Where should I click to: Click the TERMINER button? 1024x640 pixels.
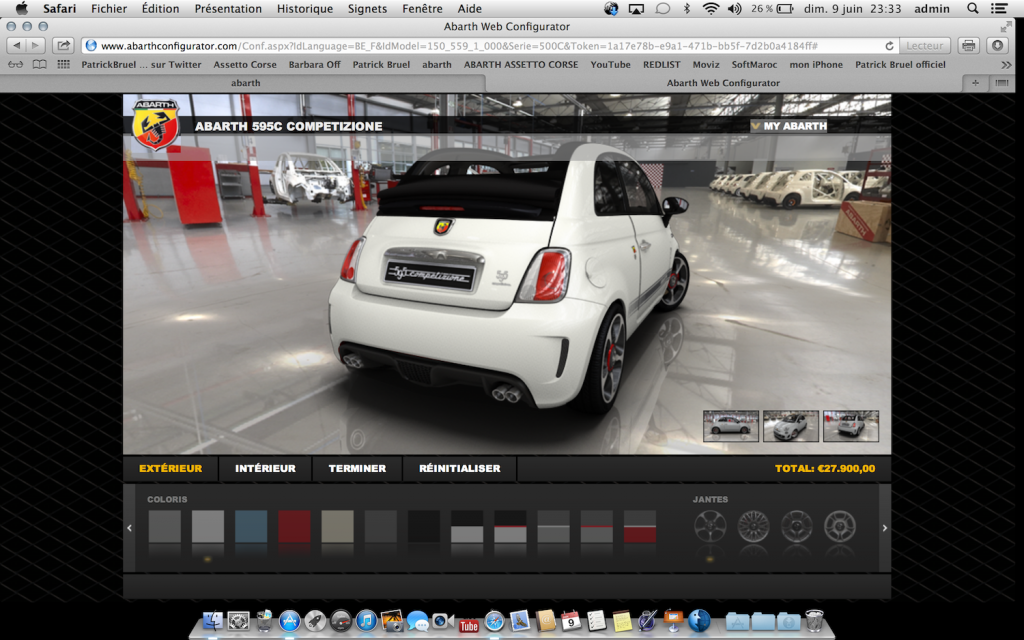tap(357, 468)
